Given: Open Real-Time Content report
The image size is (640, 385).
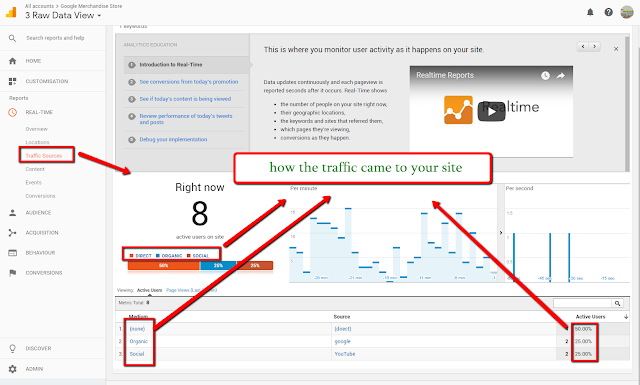Looking at the screenshot, I should coord(35,169).
